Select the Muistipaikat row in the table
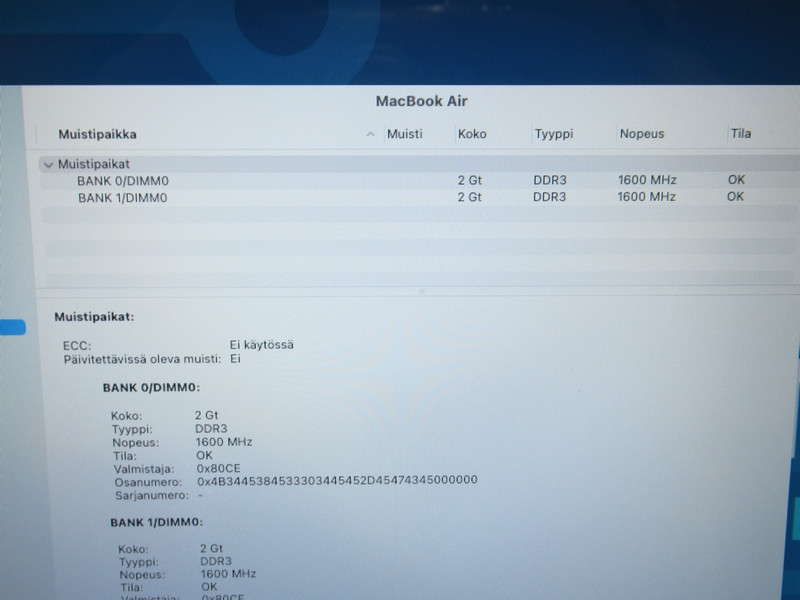This screenshot has width=800, height=600. tap(418, 164)
